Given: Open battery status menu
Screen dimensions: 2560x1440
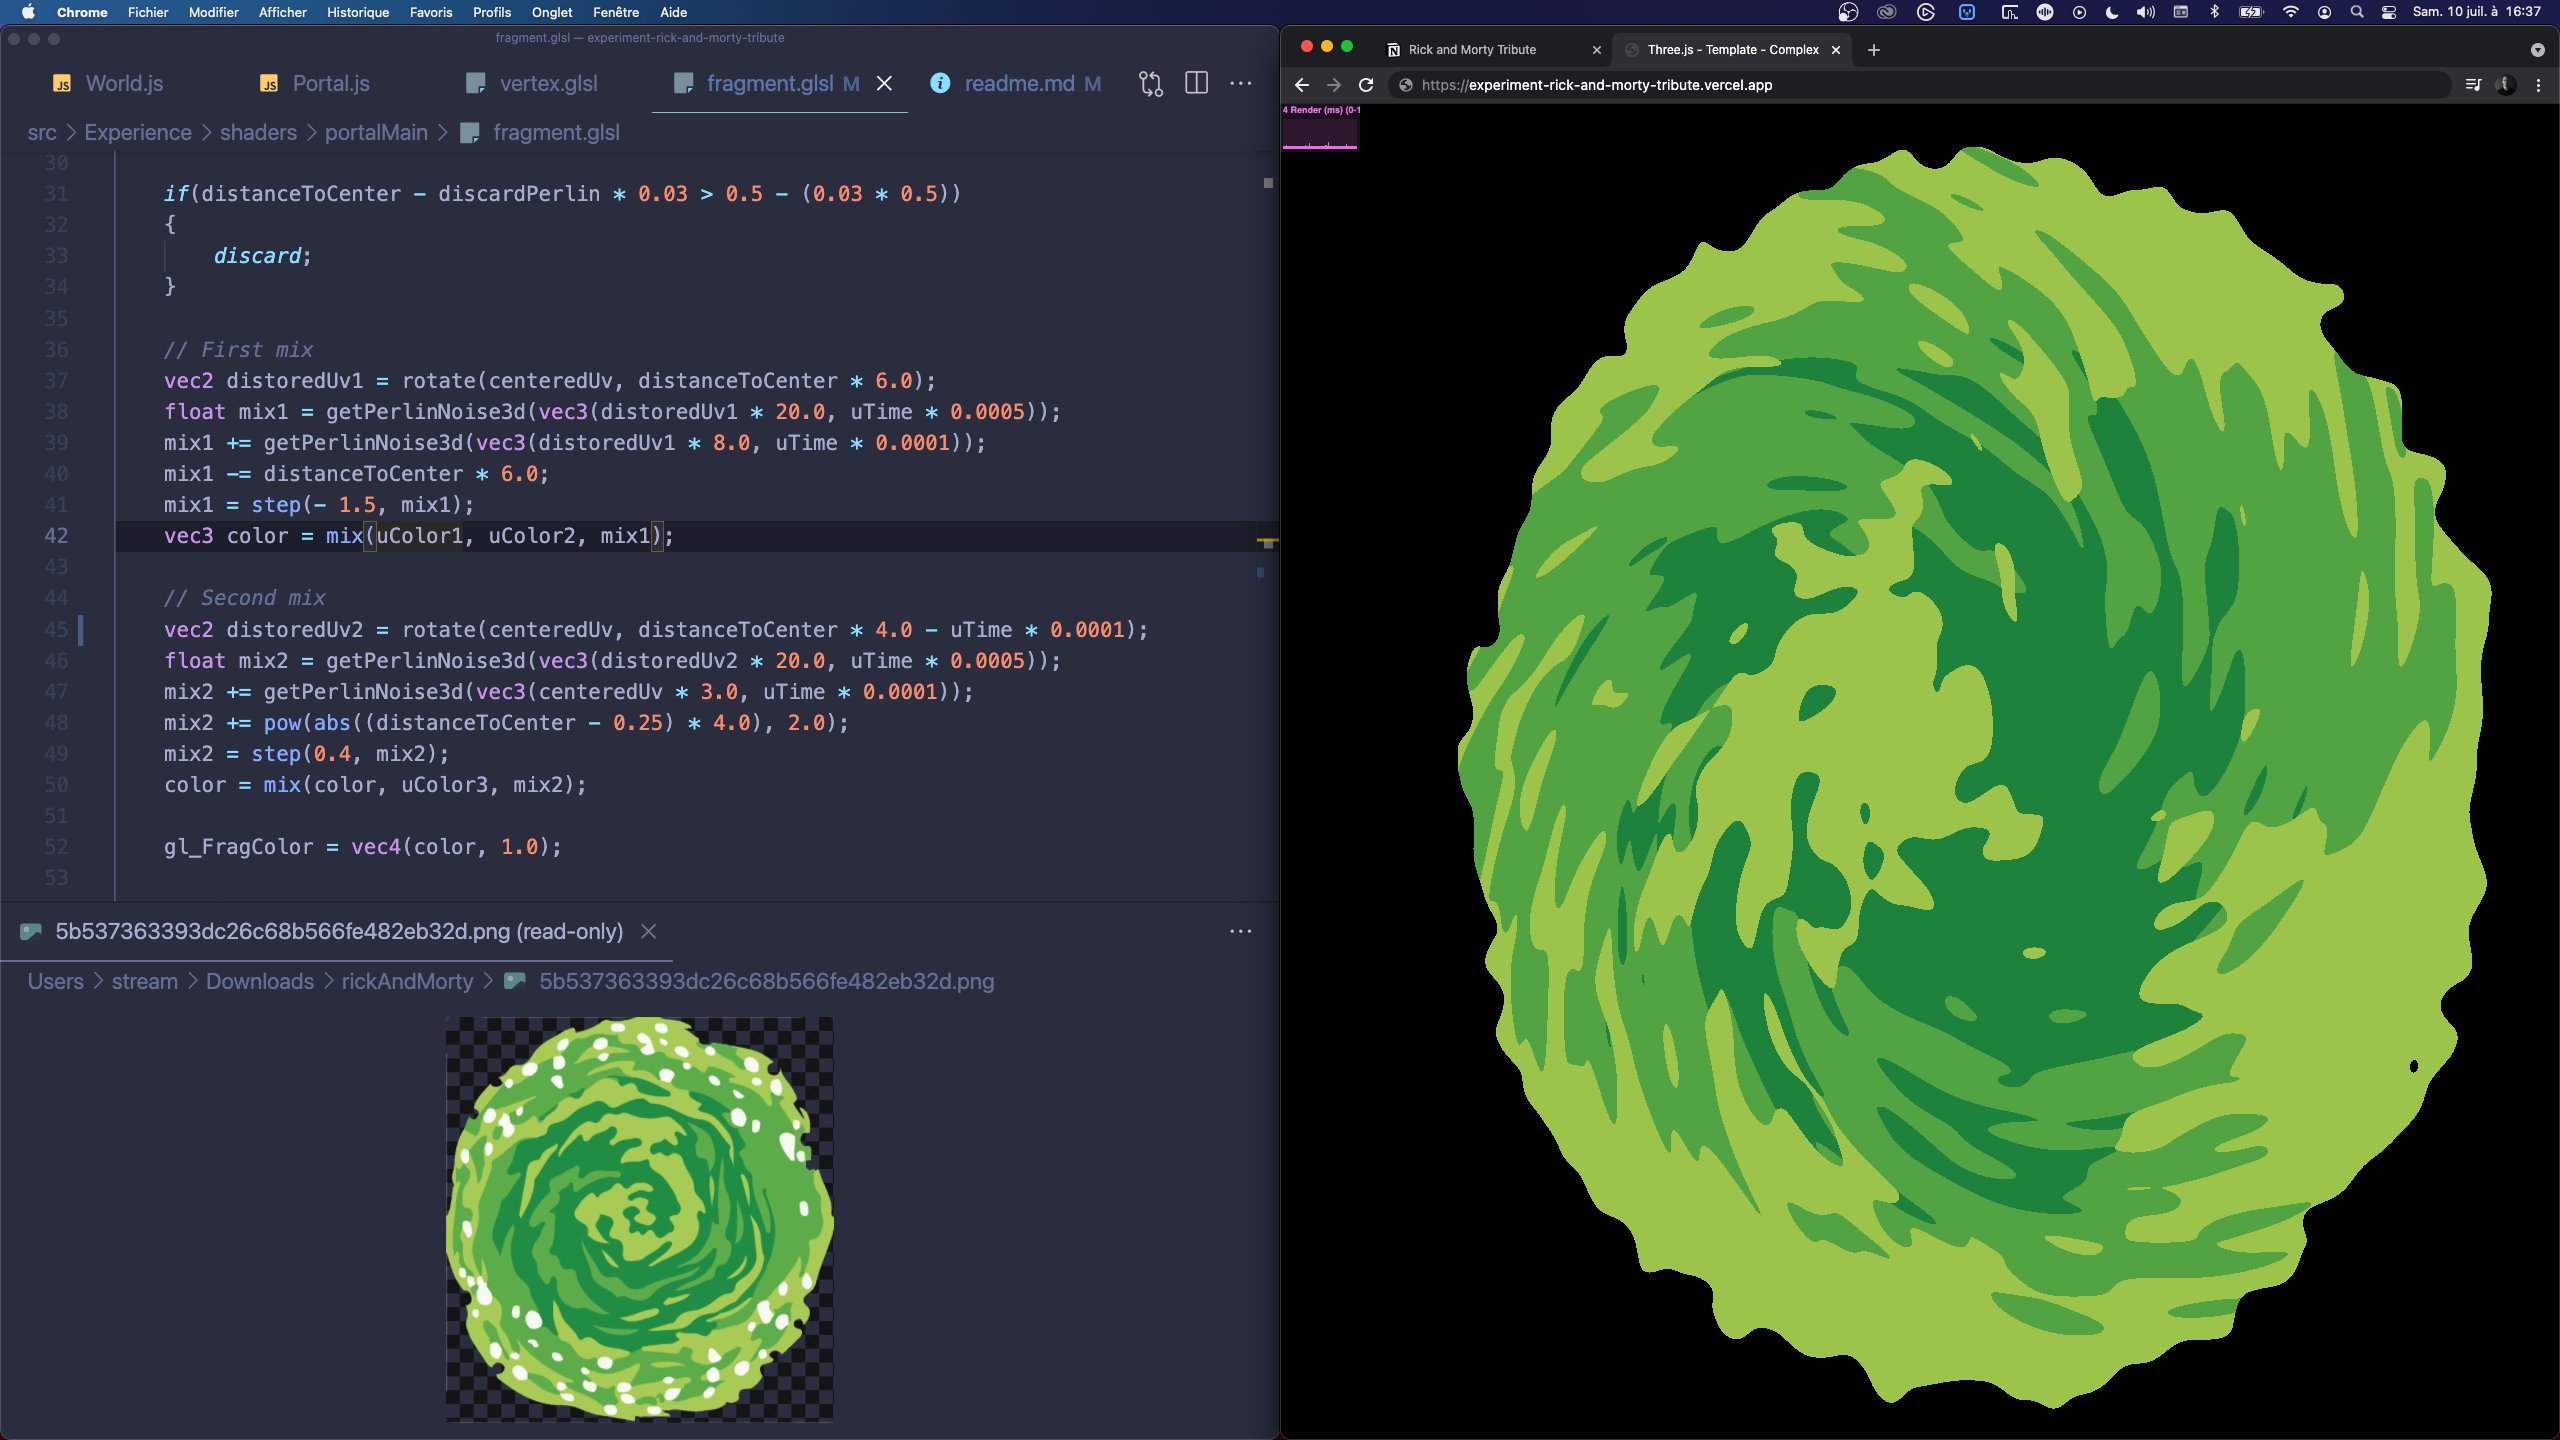Looking at the screenshot, I should coord(2251,12).
